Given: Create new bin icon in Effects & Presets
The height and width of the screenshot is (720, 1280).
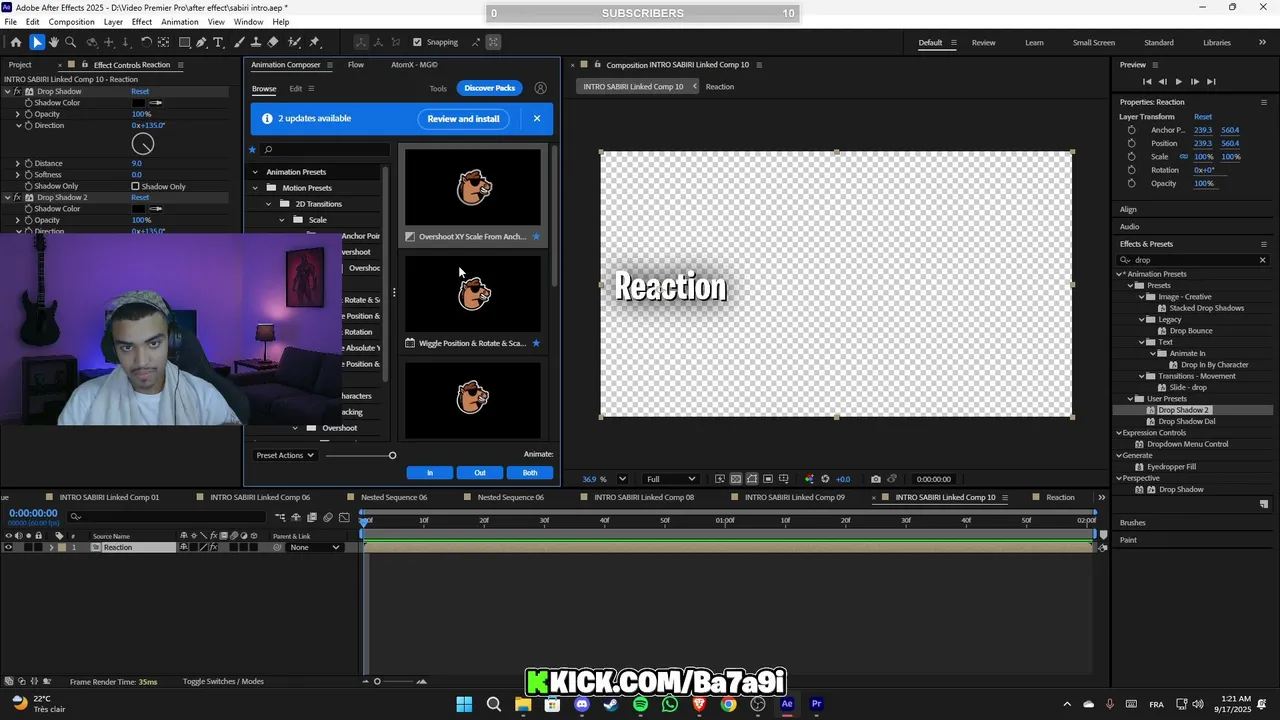Looking at the screenshot, I should (1264, 504).
